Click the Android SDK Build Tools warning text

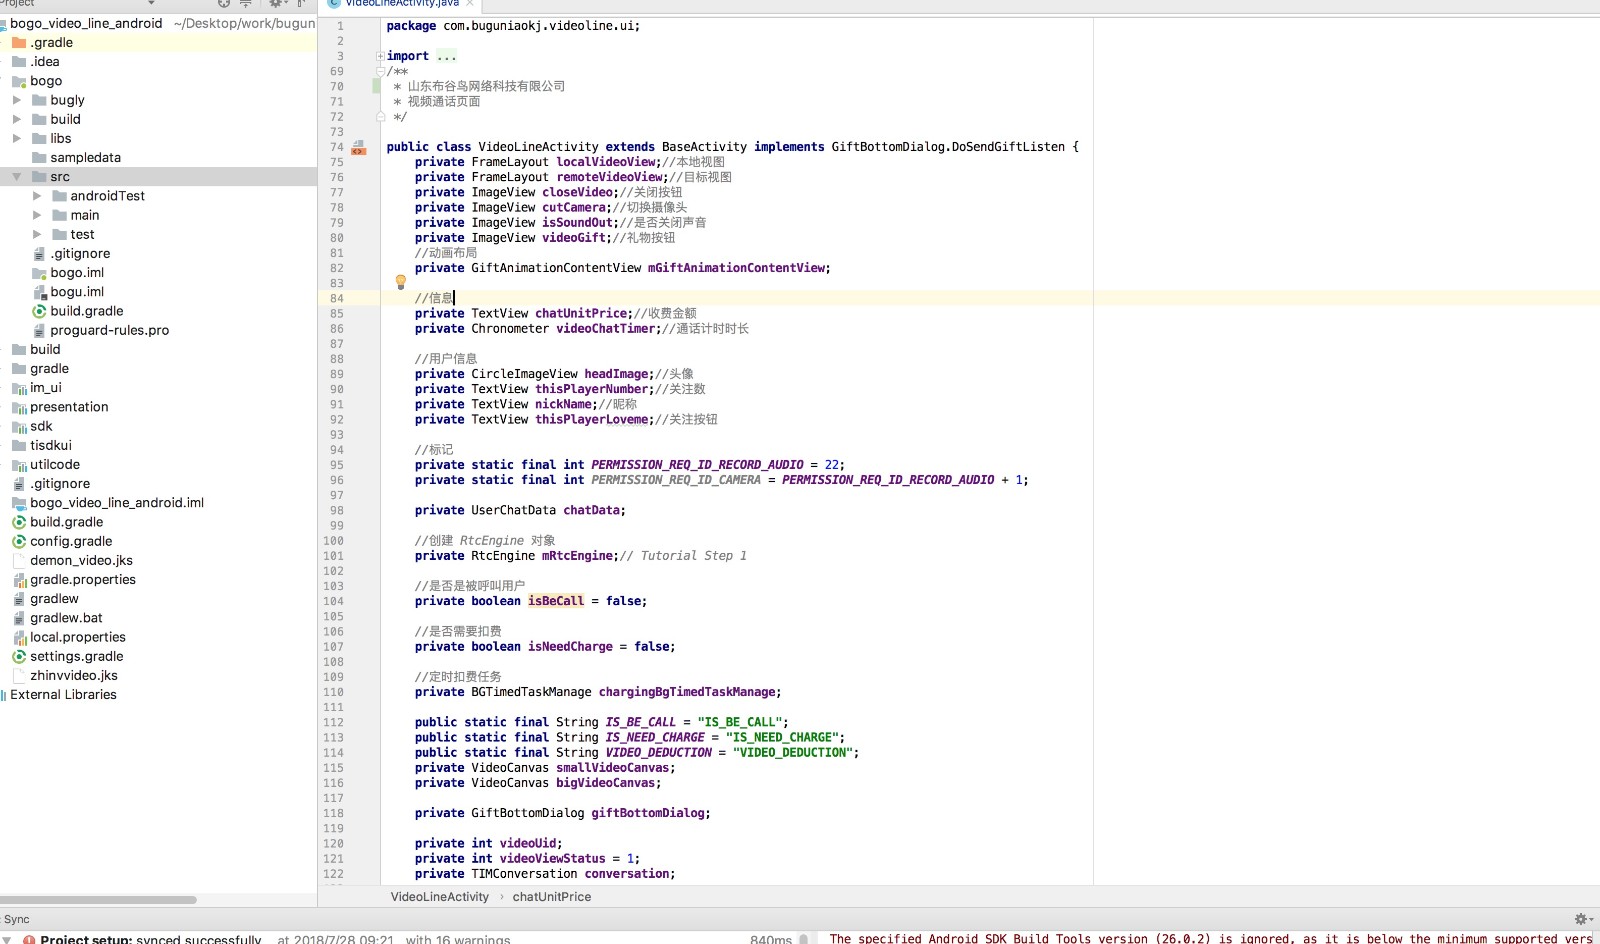tap(1210, 939)
